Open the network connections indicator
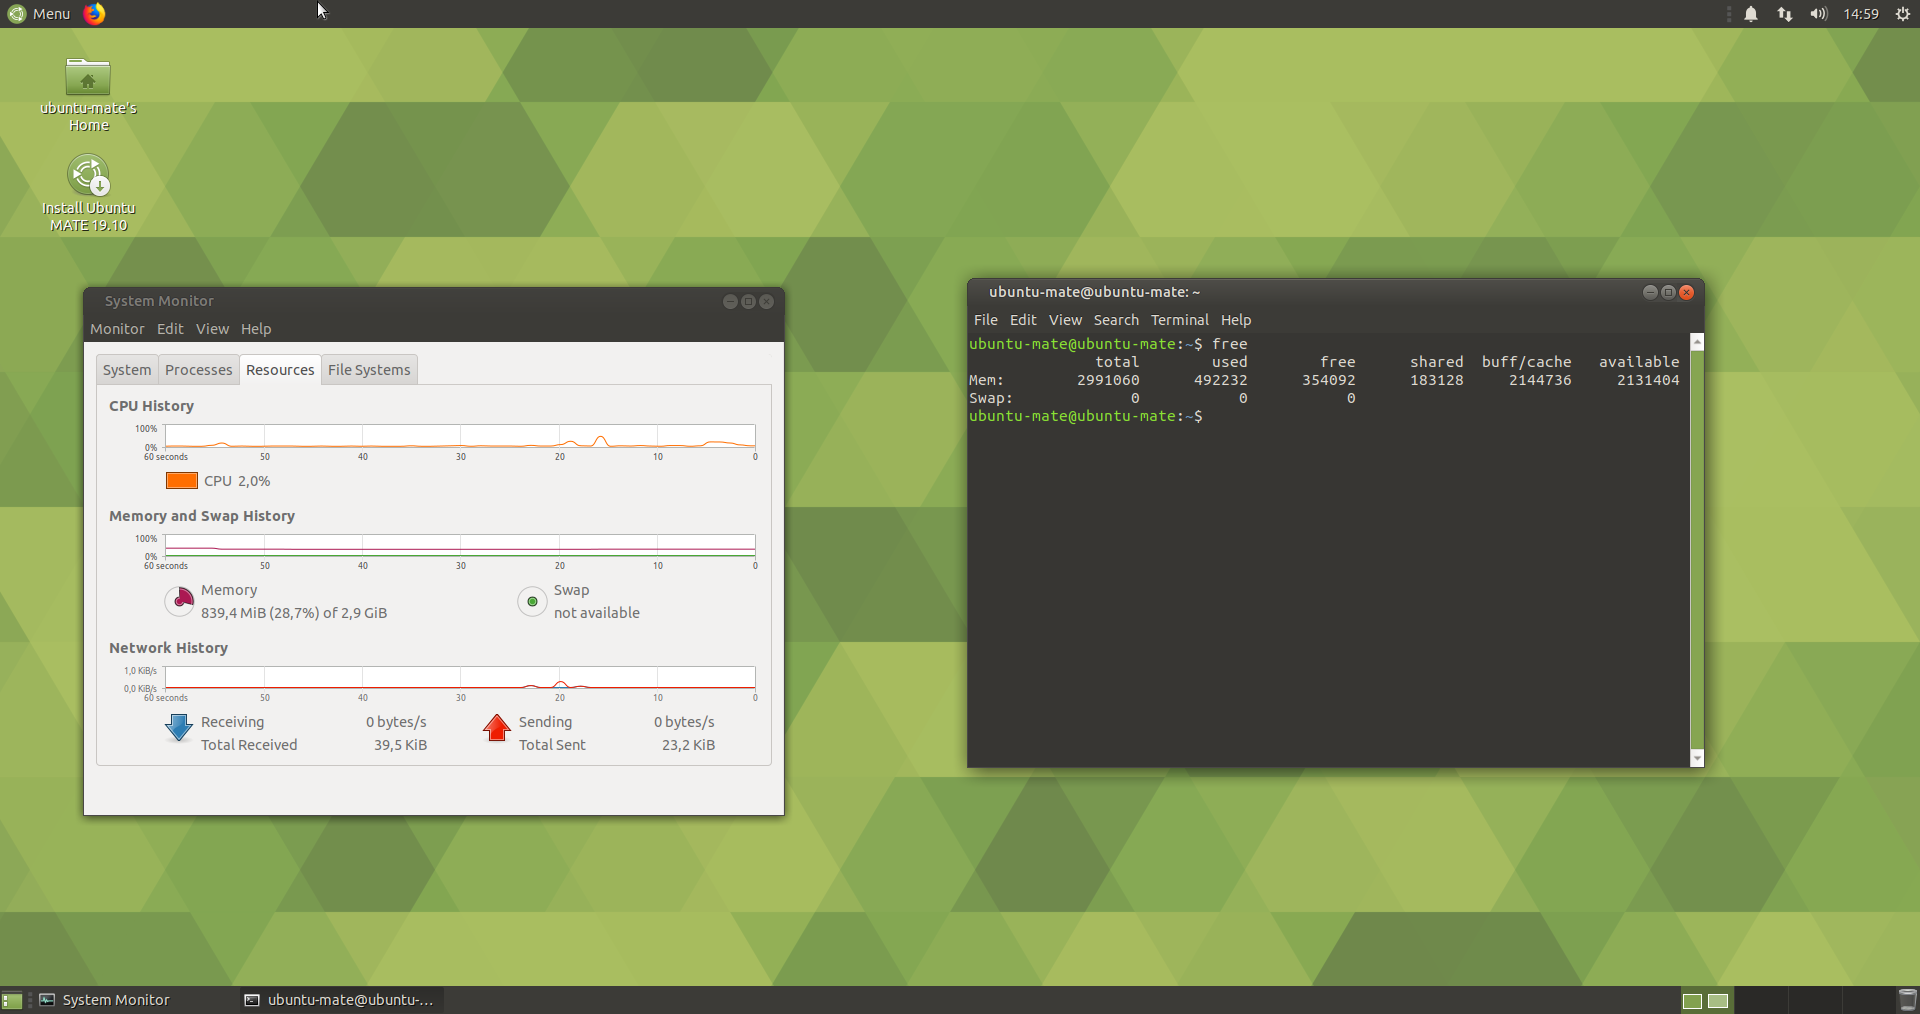Viewport: 1920px width, 1014px height. click(1785, 14)
